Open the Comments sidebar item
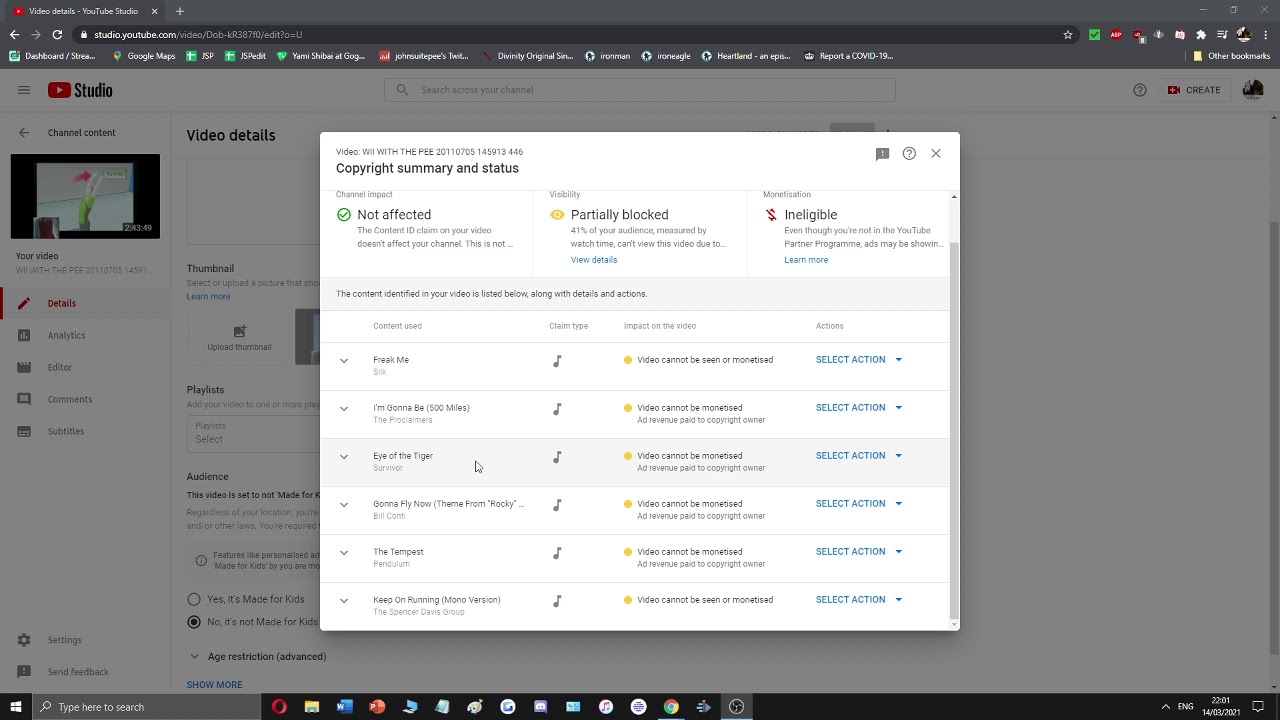Viewport: 1280px width, 720px height. (85, 399)
